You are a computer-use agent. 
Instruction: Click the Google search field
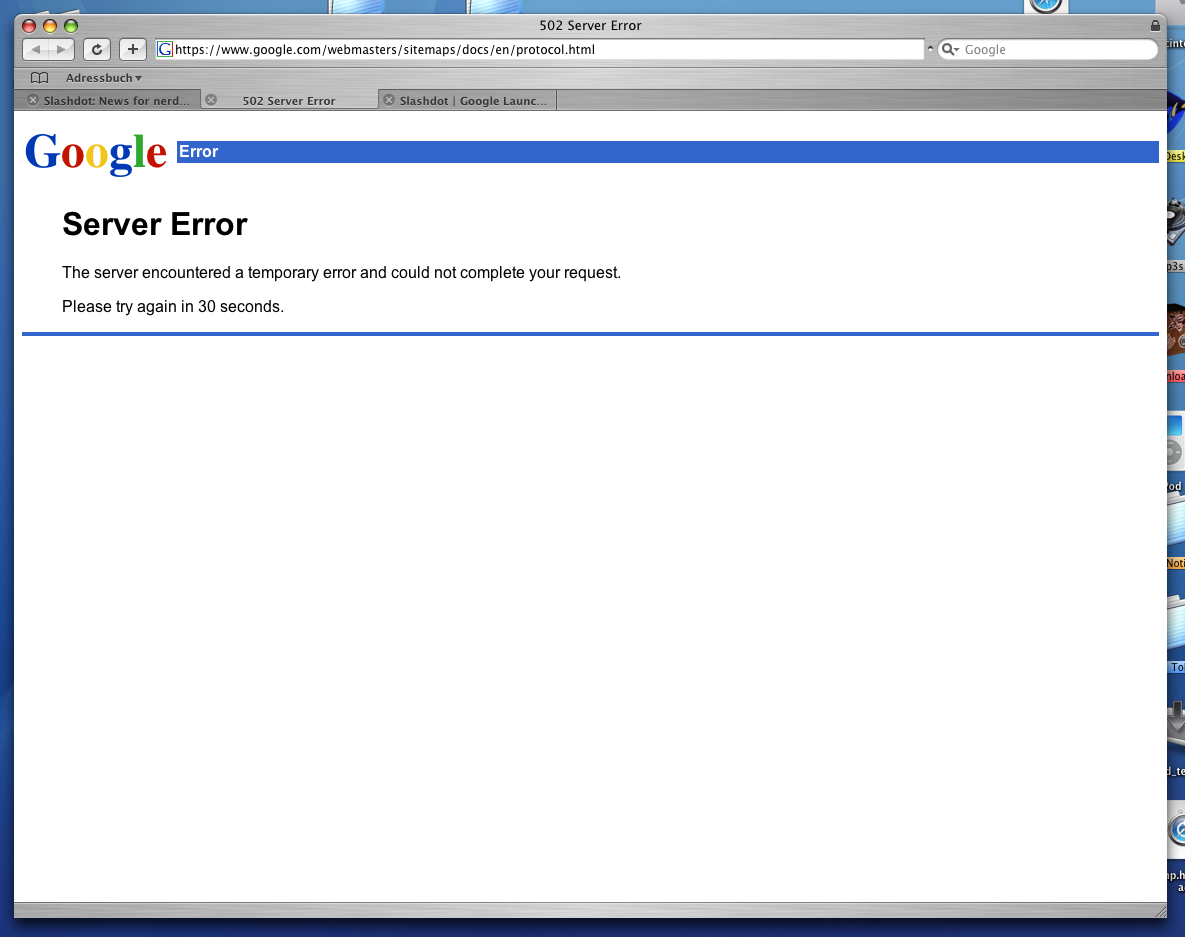coord(1048,50)
